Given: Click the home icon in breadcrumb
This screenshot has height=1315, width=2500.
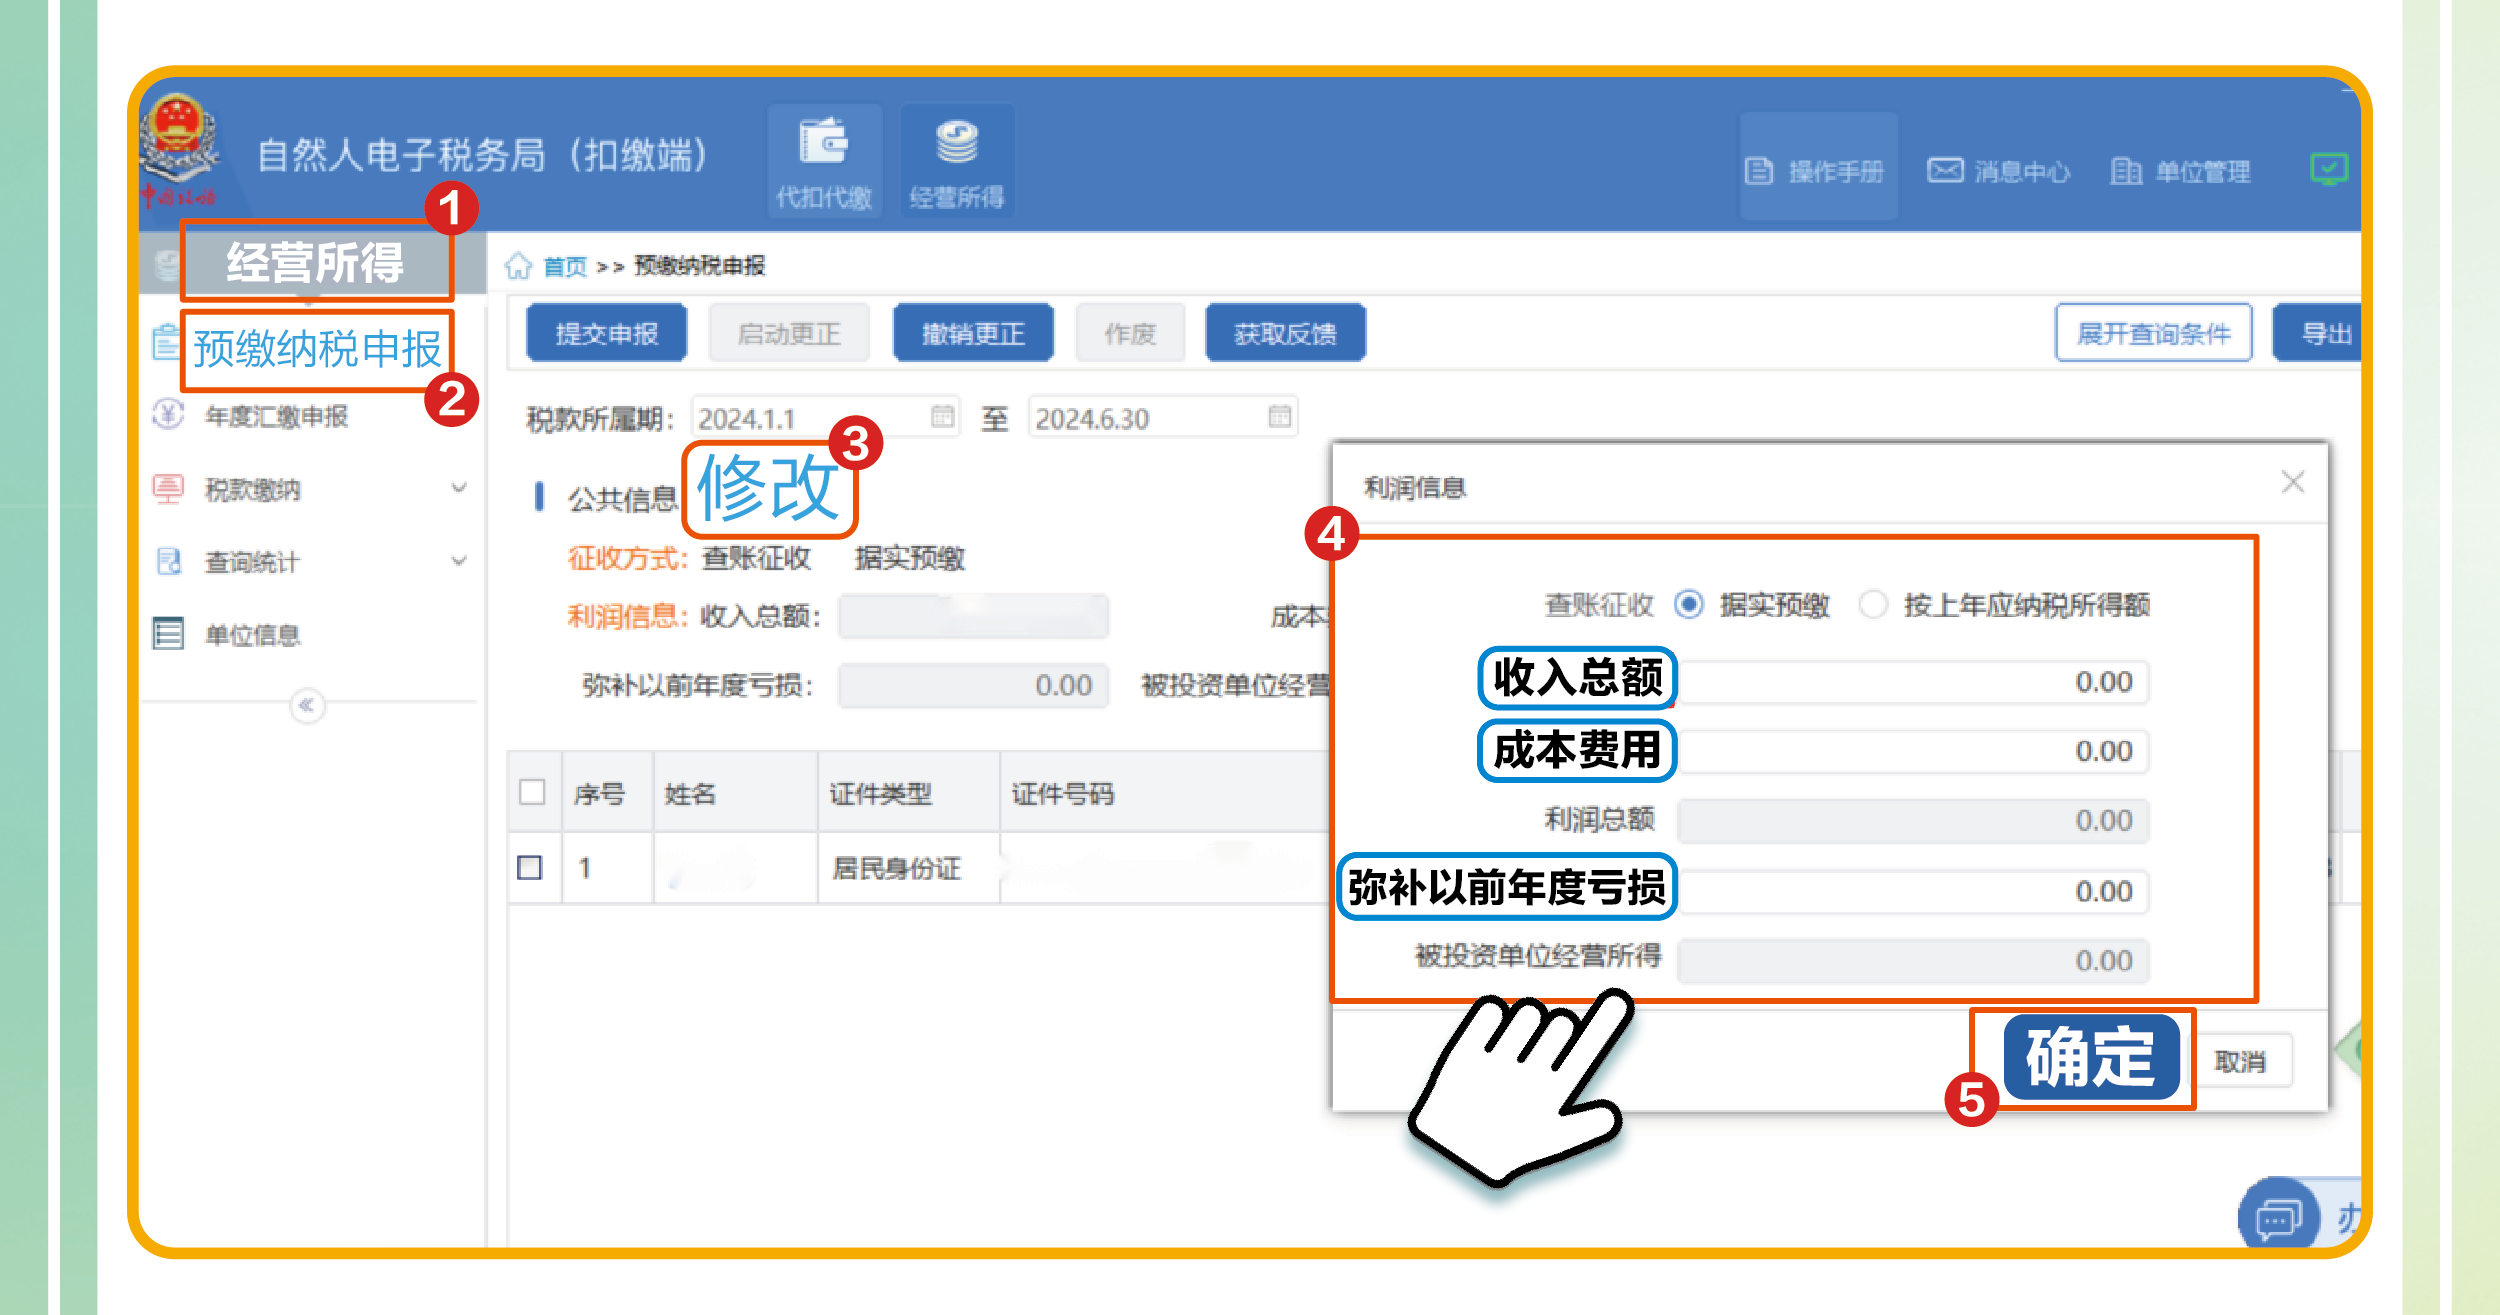Looking at the screenshot, I should click(518, 266).
